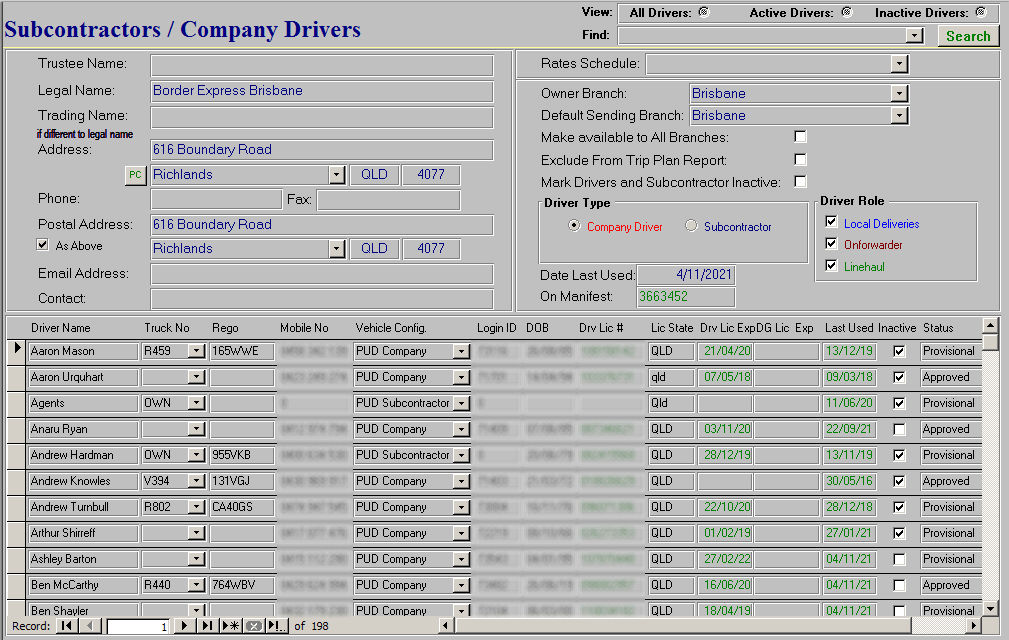The height and width of the screenshot is (640, 1009).
Task: Jump to the last record
Action: coord(207,626)
